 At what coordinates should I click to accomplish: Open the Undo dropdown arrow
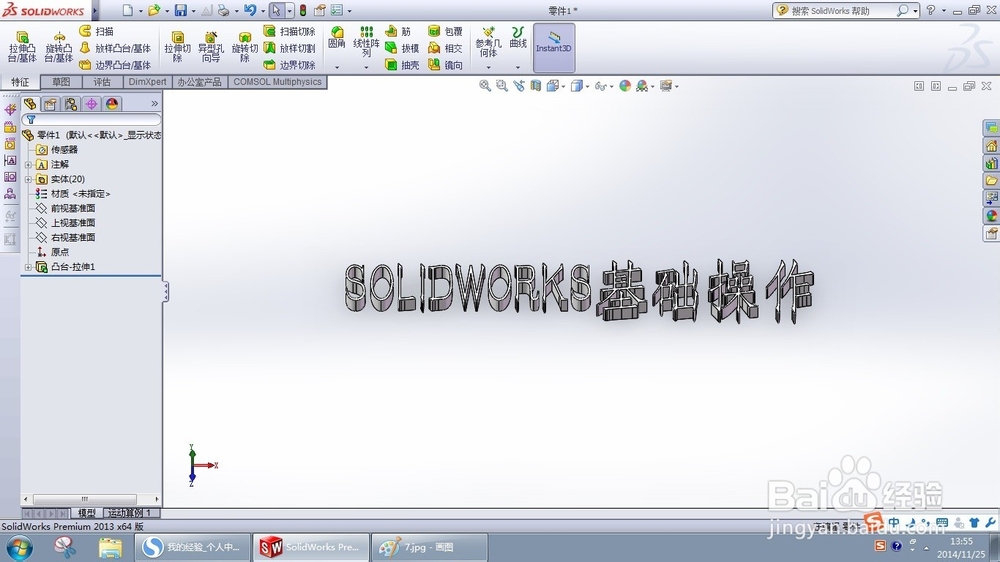(262, 11)
